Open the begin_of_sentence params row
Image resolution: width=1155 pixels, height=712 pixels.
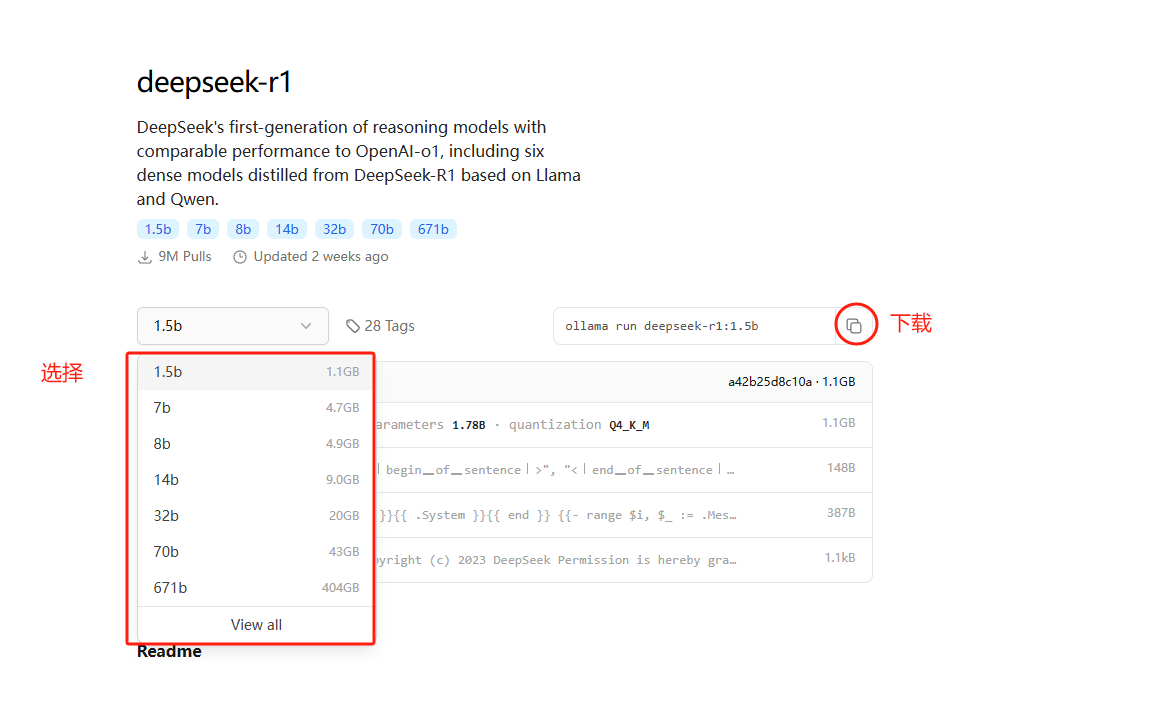pos(623,470)
